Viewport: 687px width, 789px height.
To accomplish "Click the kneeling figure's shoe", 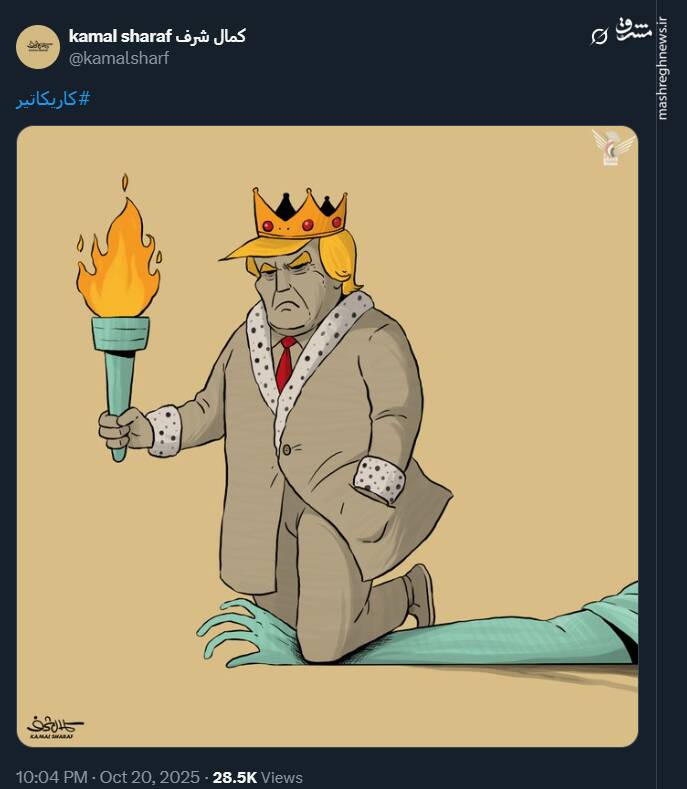I will [421, 596].
